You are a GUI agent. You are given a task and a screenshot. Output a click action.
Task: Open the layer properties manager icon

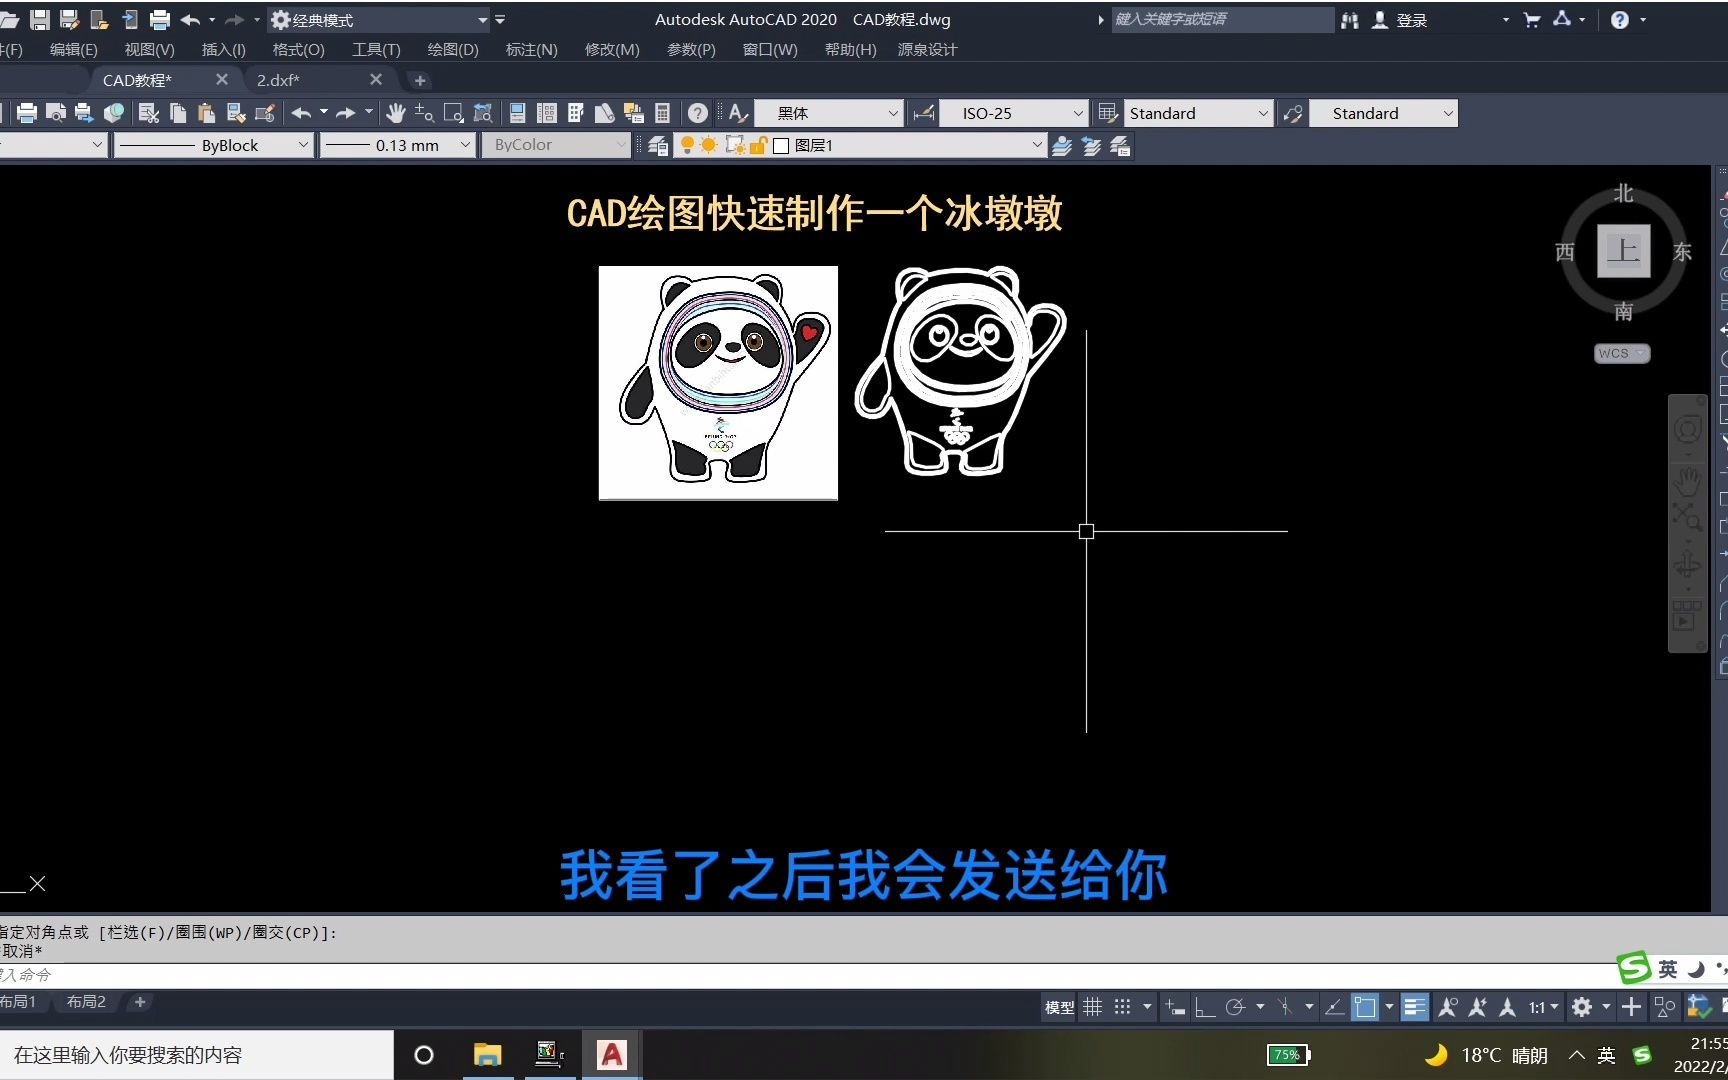point(656,145)
